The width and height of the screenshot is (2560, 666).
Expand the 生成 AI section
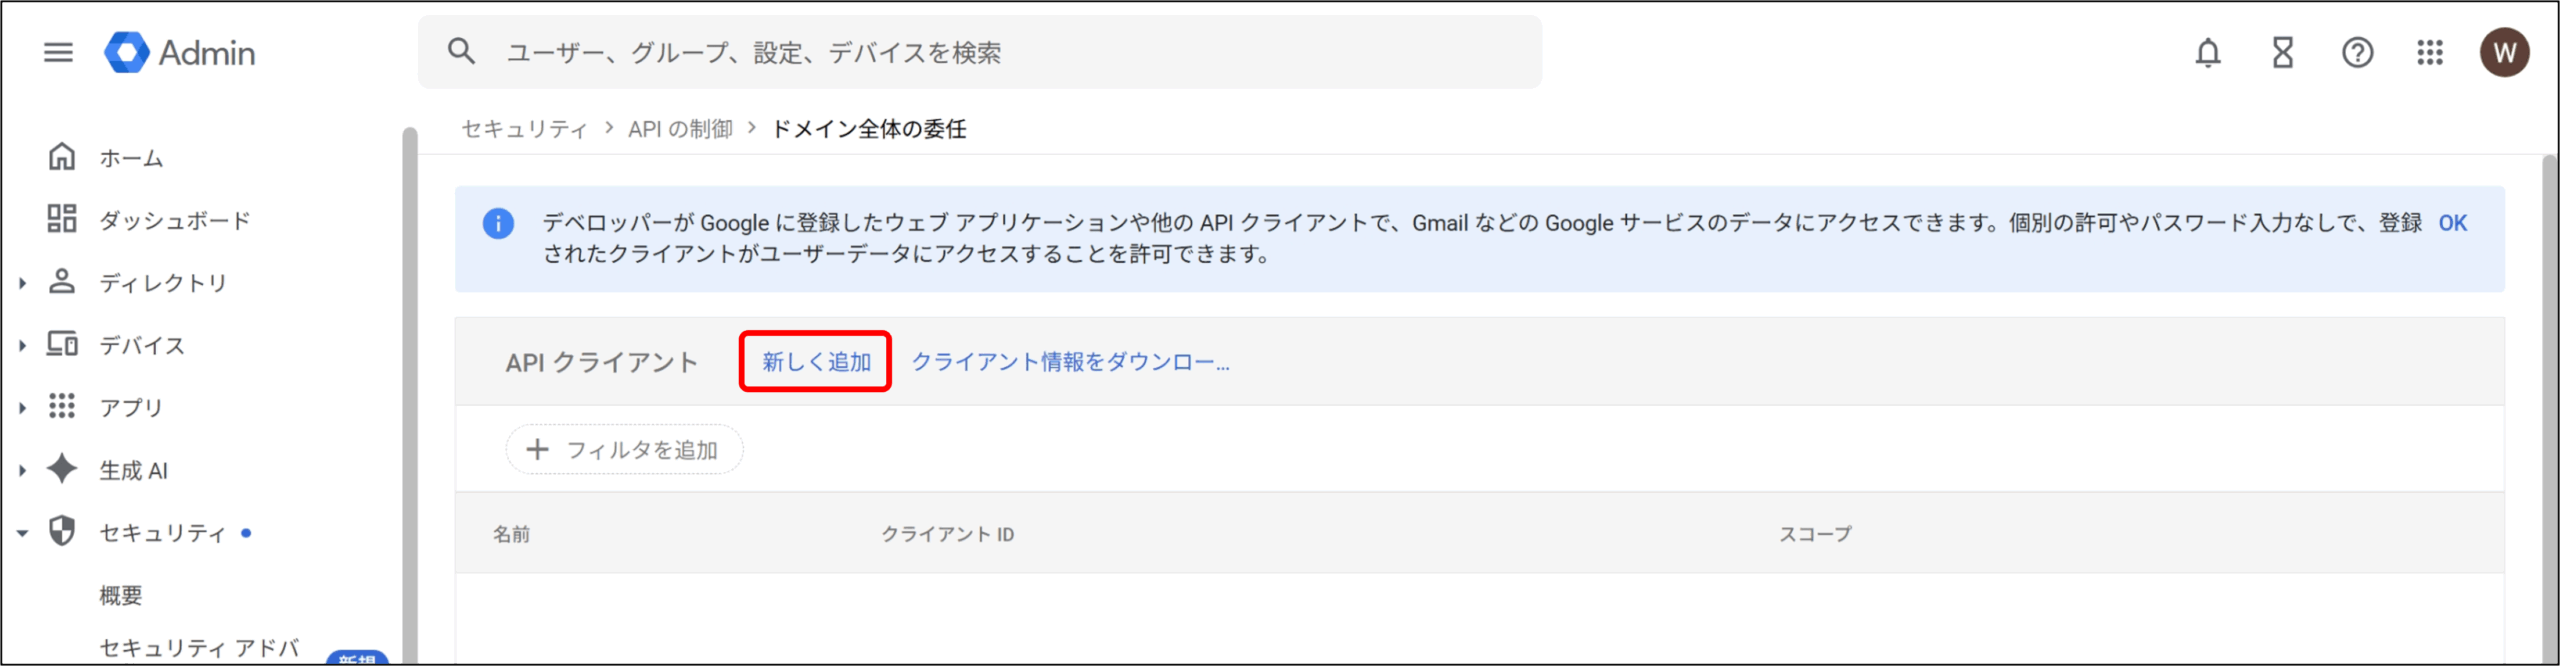tap(22, 470)
